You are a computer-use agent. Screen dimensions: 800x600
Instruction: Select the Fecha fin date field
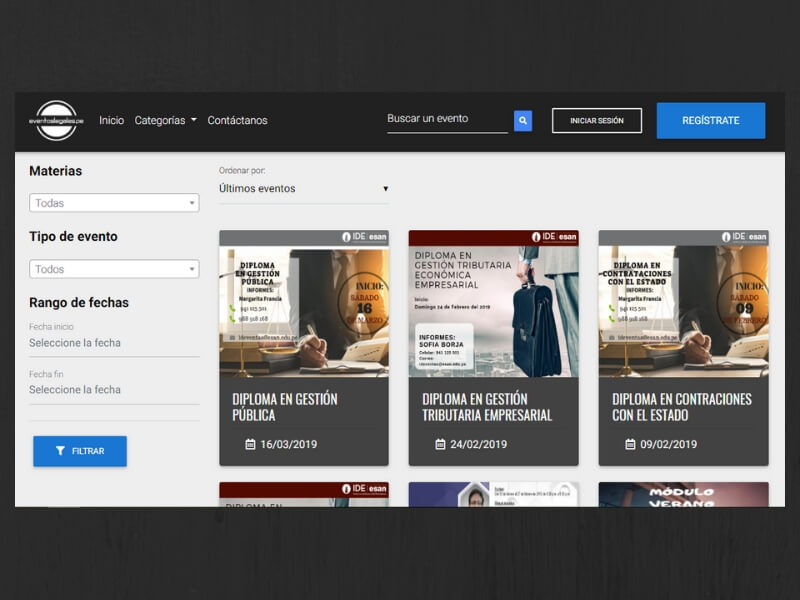pos(114,390)
